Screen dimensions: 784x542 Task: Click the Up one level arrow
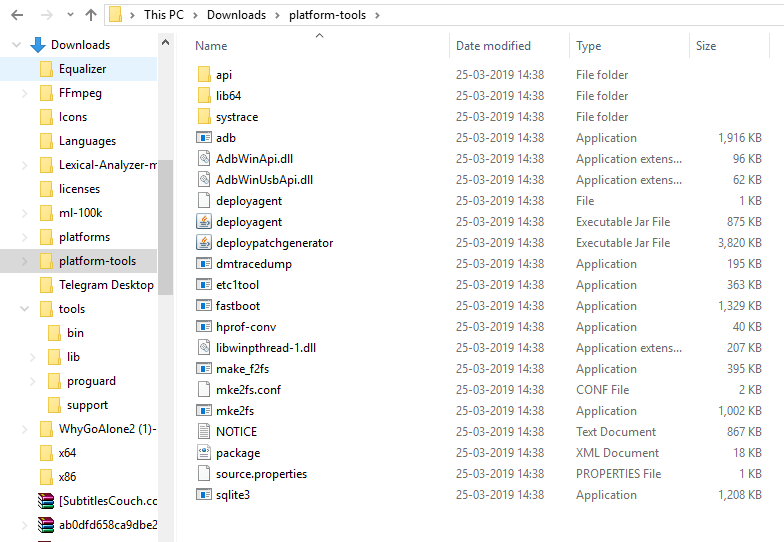pyautogui.click(x=91, y=15)
